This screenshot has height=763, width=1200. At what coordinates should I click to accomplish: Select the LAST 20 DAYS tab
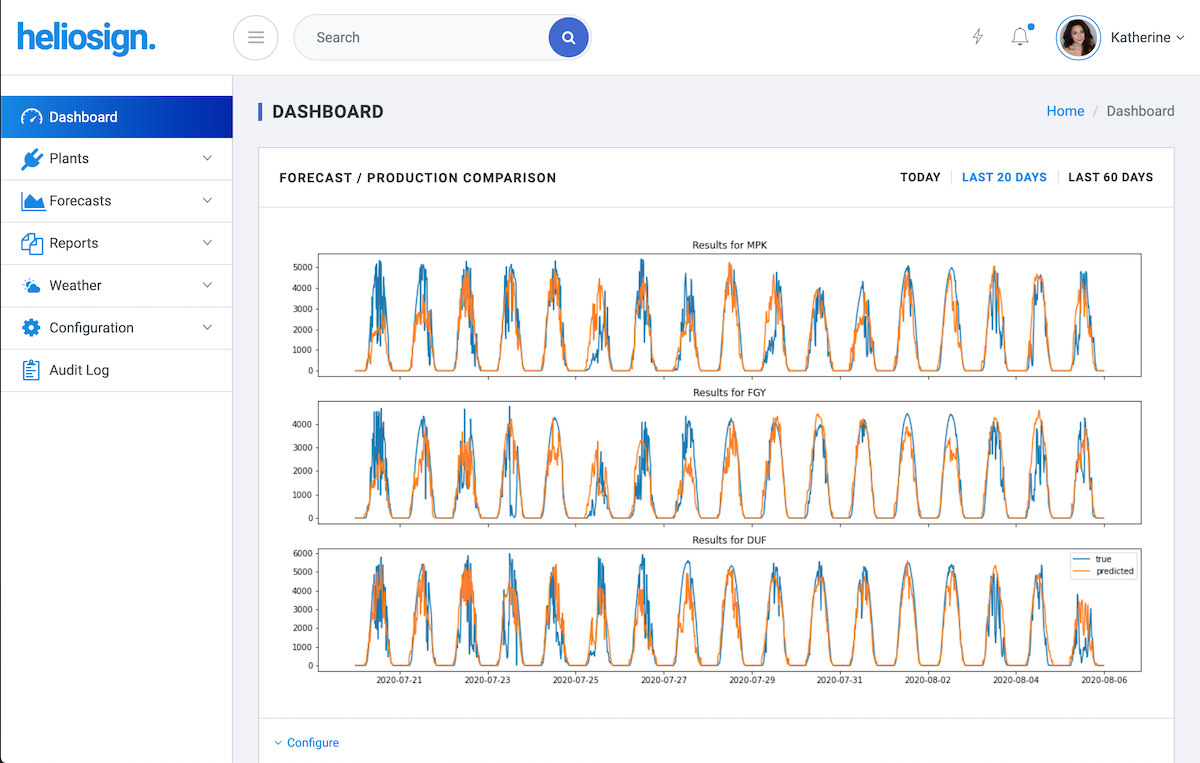1004,177
